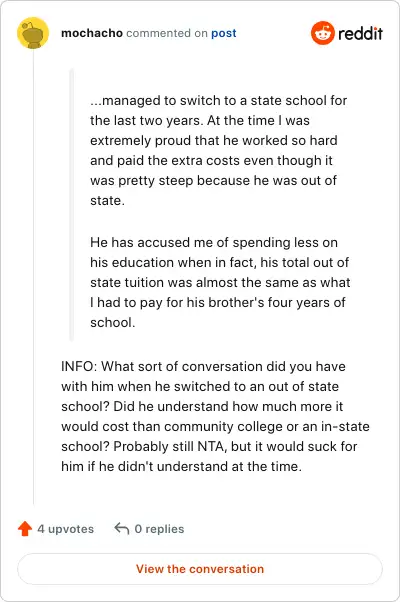This screenshot has height=602, width=400.
Task: Click the comment text beginning with INFO
Action: click(215, 417)
